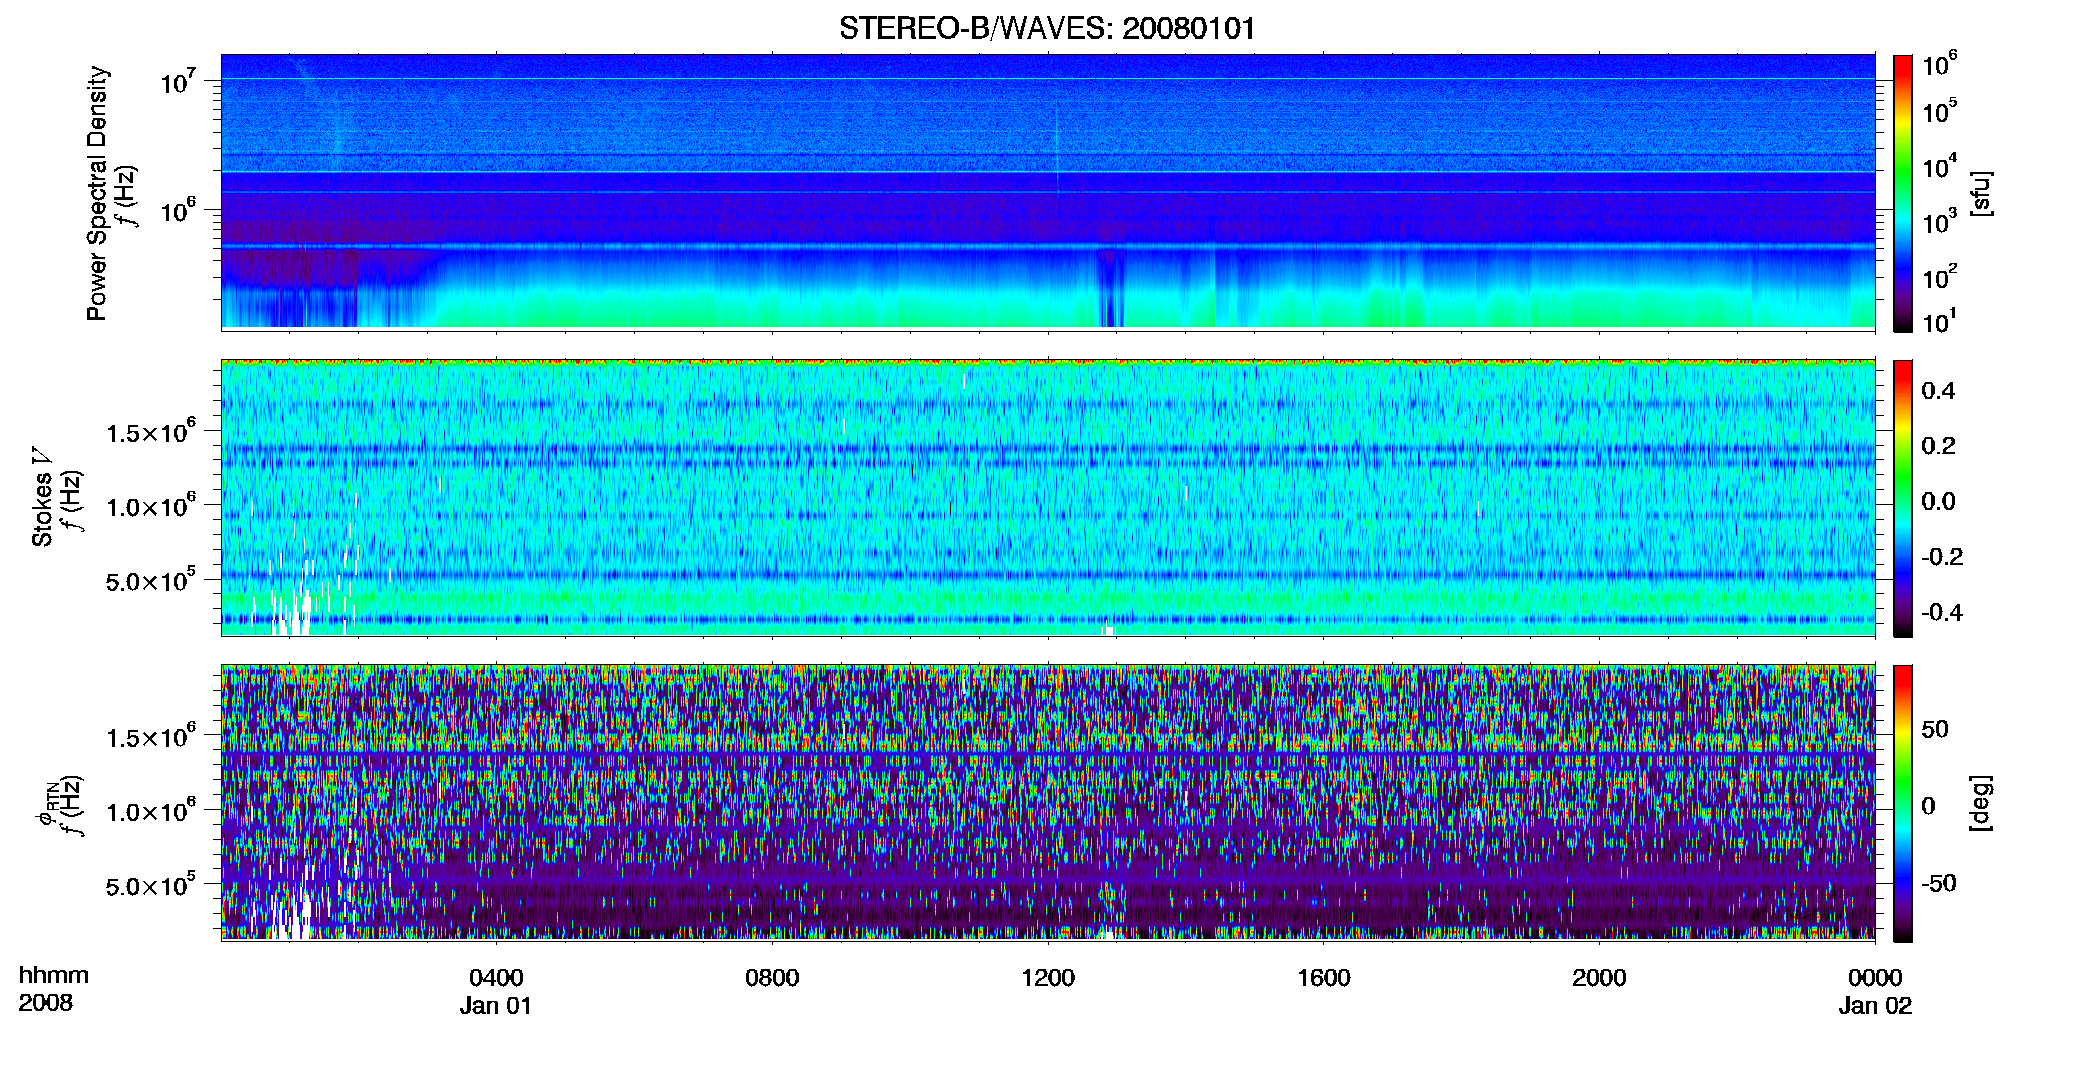Click the "0.4" label on the Stokes colorbar

1938,391
